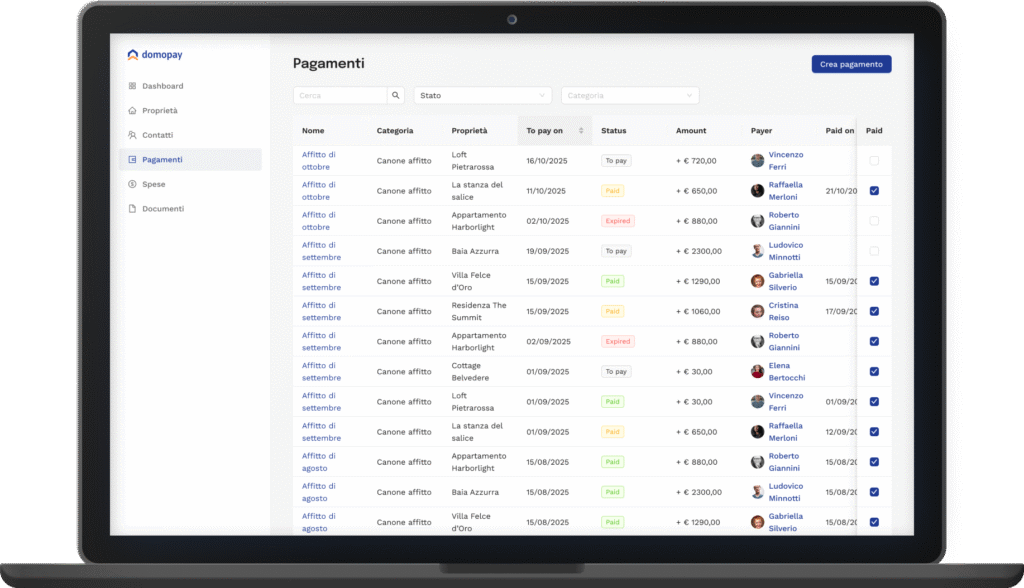Click Vincenzo Ferri's avatar in first row

pyautogui.click(x=758, y=161)
